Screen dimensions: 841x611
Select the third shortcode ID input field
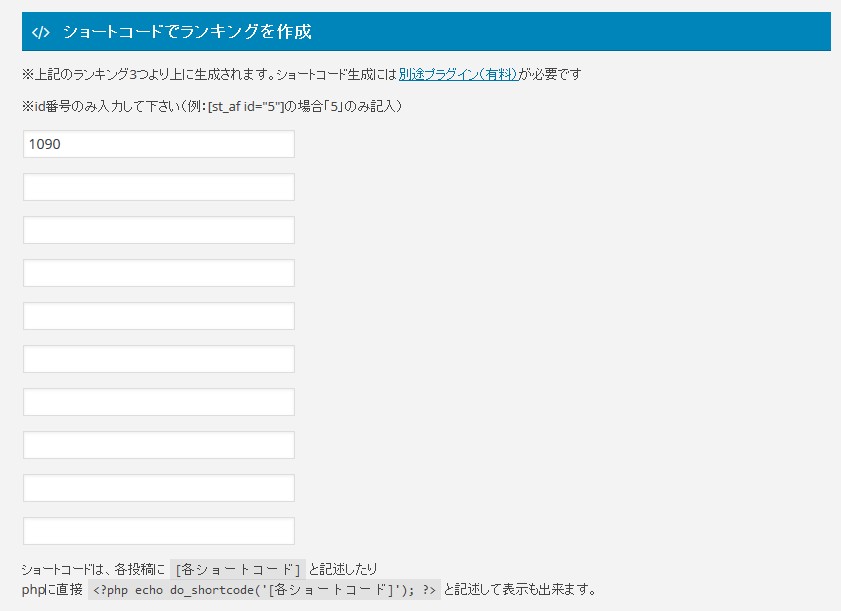click(159, 230)
